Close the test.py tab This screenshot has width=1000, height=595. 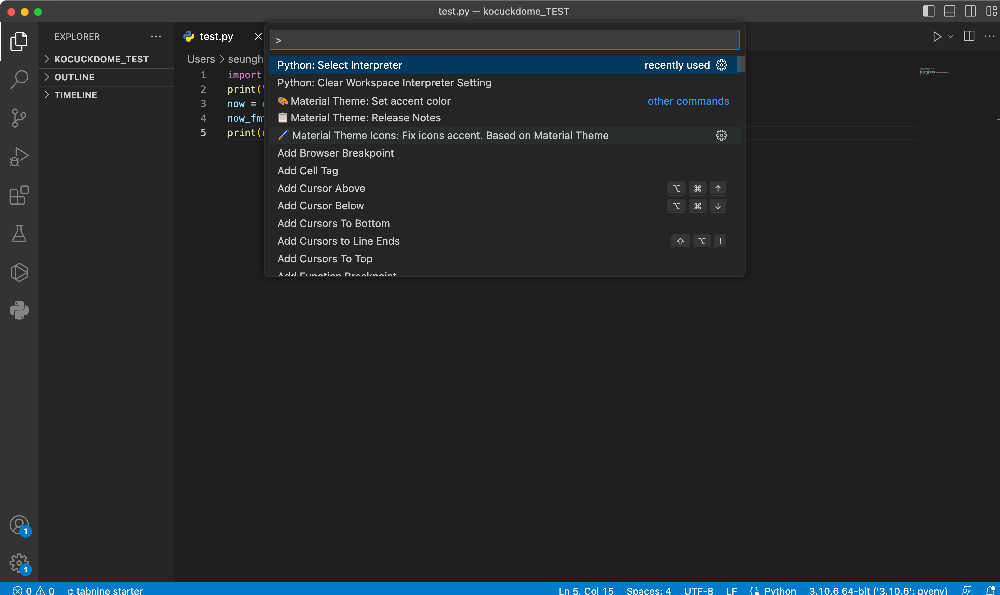(x=258, y=36)
